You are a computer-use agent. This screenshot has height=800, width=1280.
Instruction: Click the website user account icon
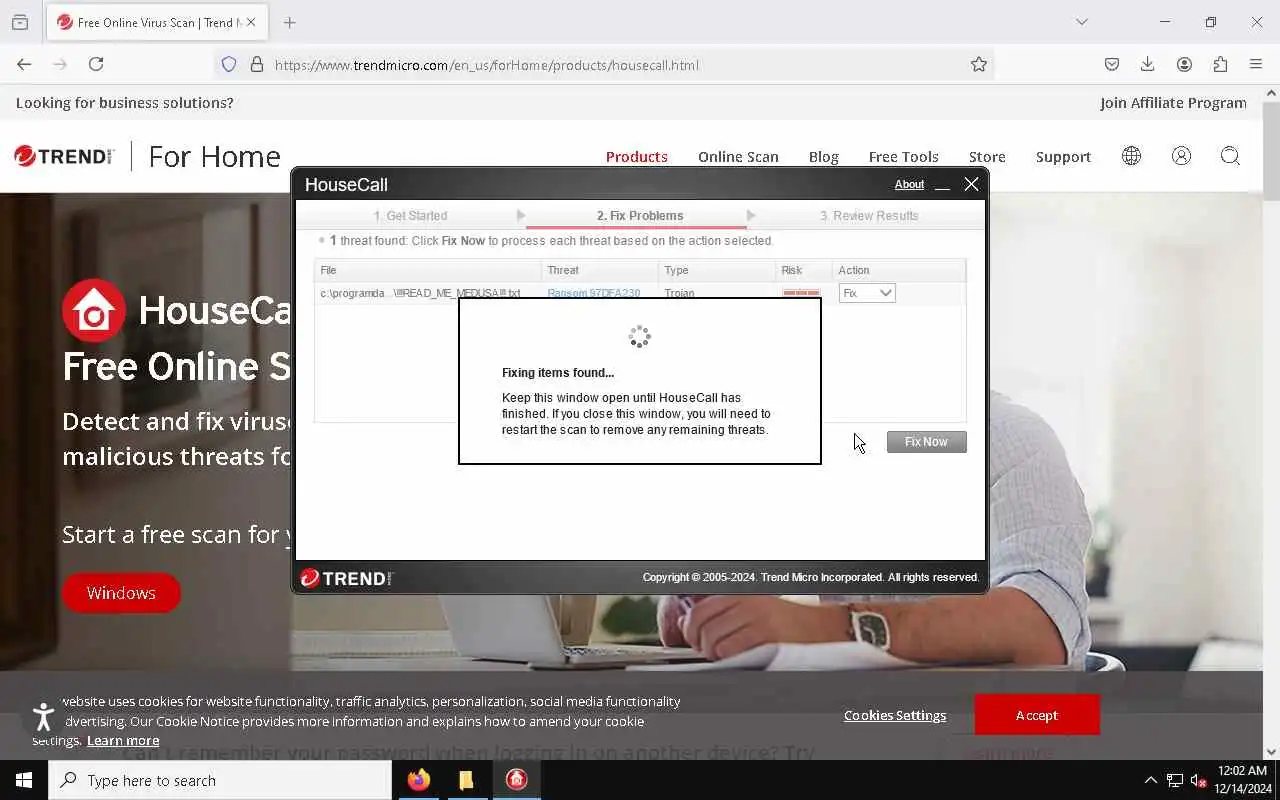pyautogui.click(x=1181, y=156)
